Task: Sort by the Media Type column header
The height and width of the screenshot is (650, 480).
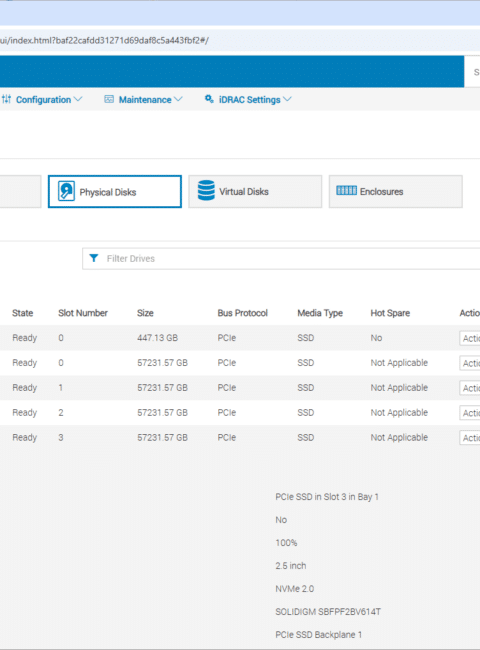Action: click(320, 313)
